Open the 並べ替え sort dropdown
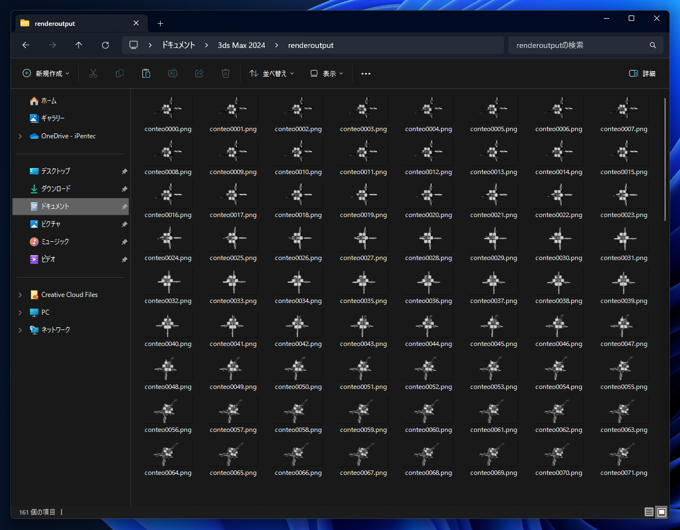Image resolution: width=680 pixels, height=530 pixels. (272, 74)
